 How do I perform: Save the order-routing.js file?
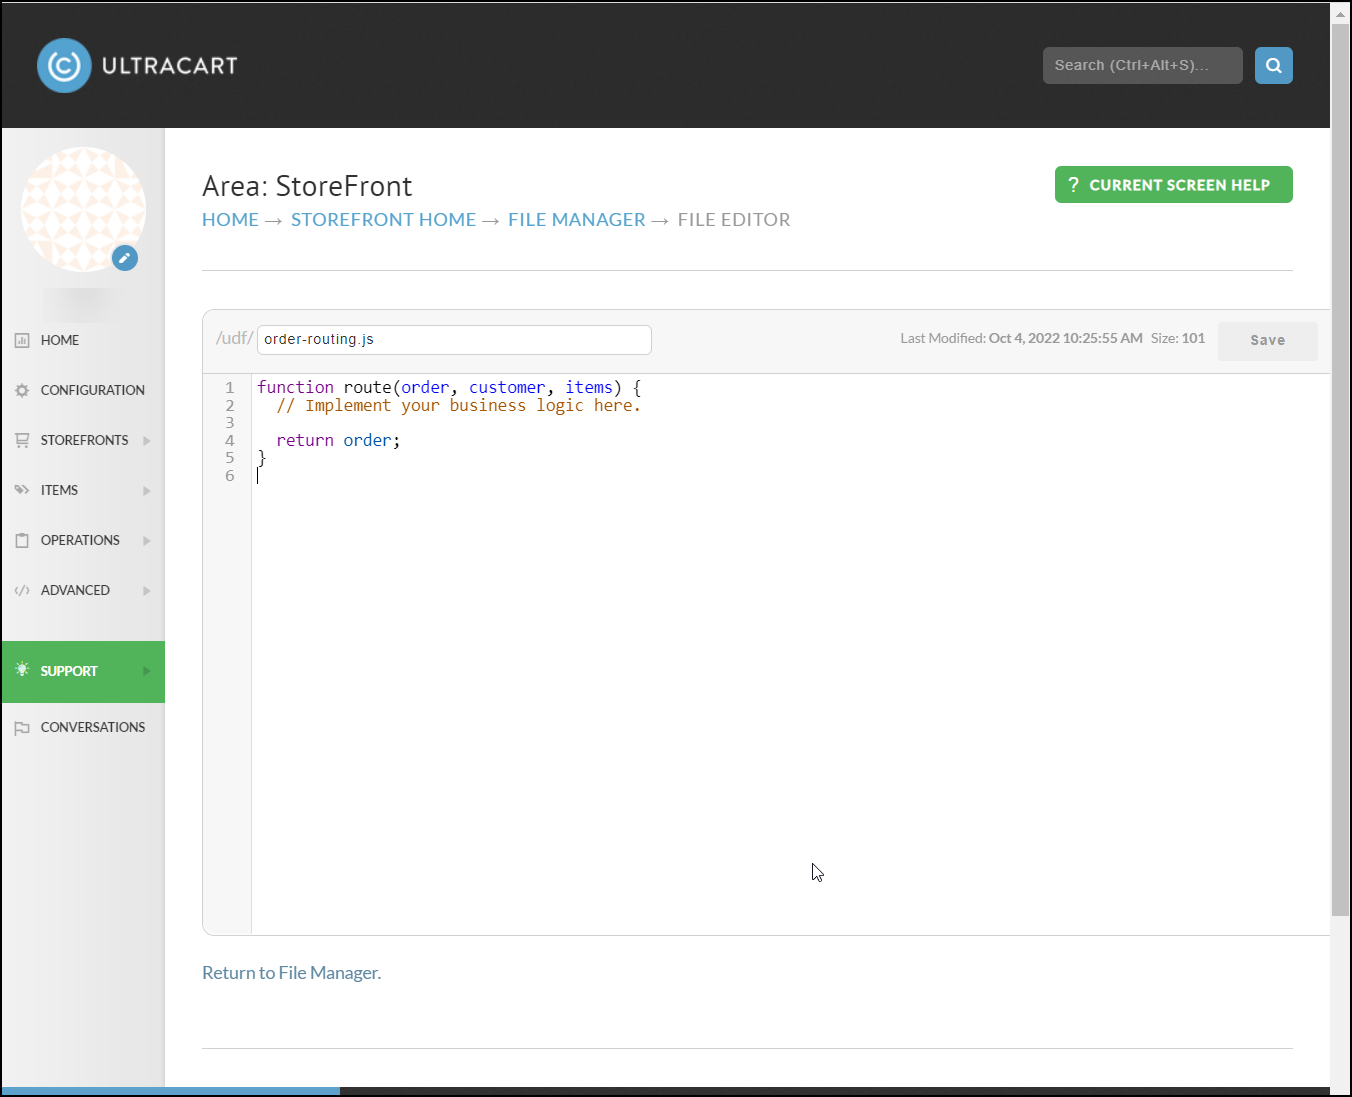(x=1267, y=341)
